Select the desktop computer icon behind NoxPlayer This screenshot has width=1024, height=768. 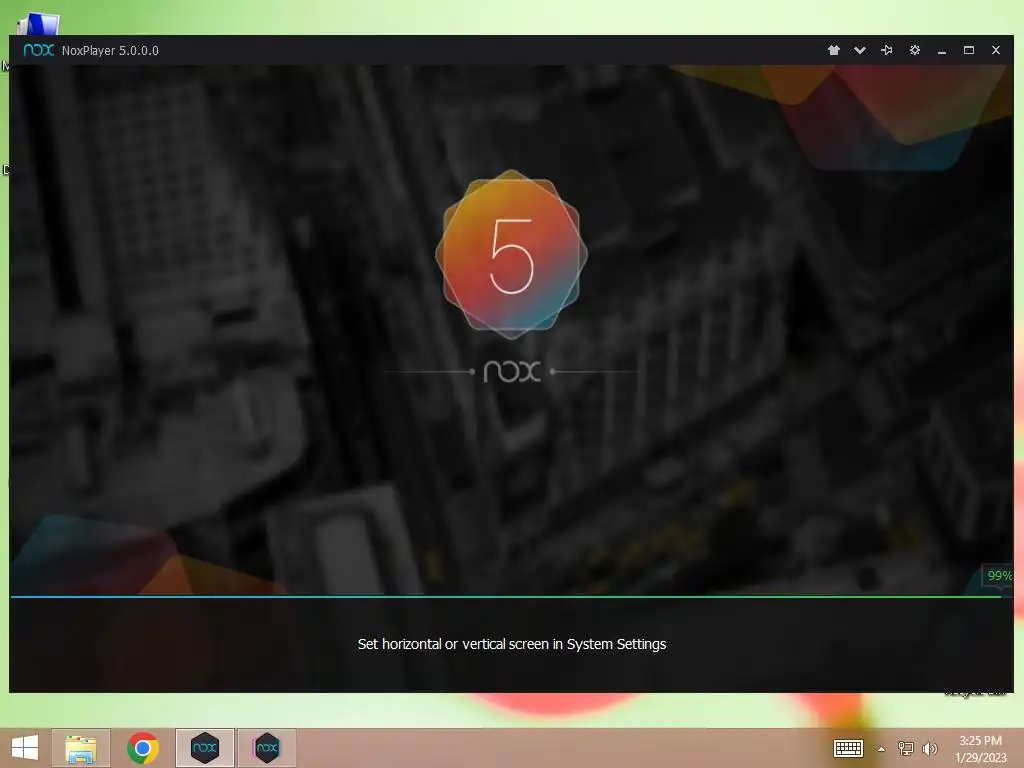click(39, 24)
